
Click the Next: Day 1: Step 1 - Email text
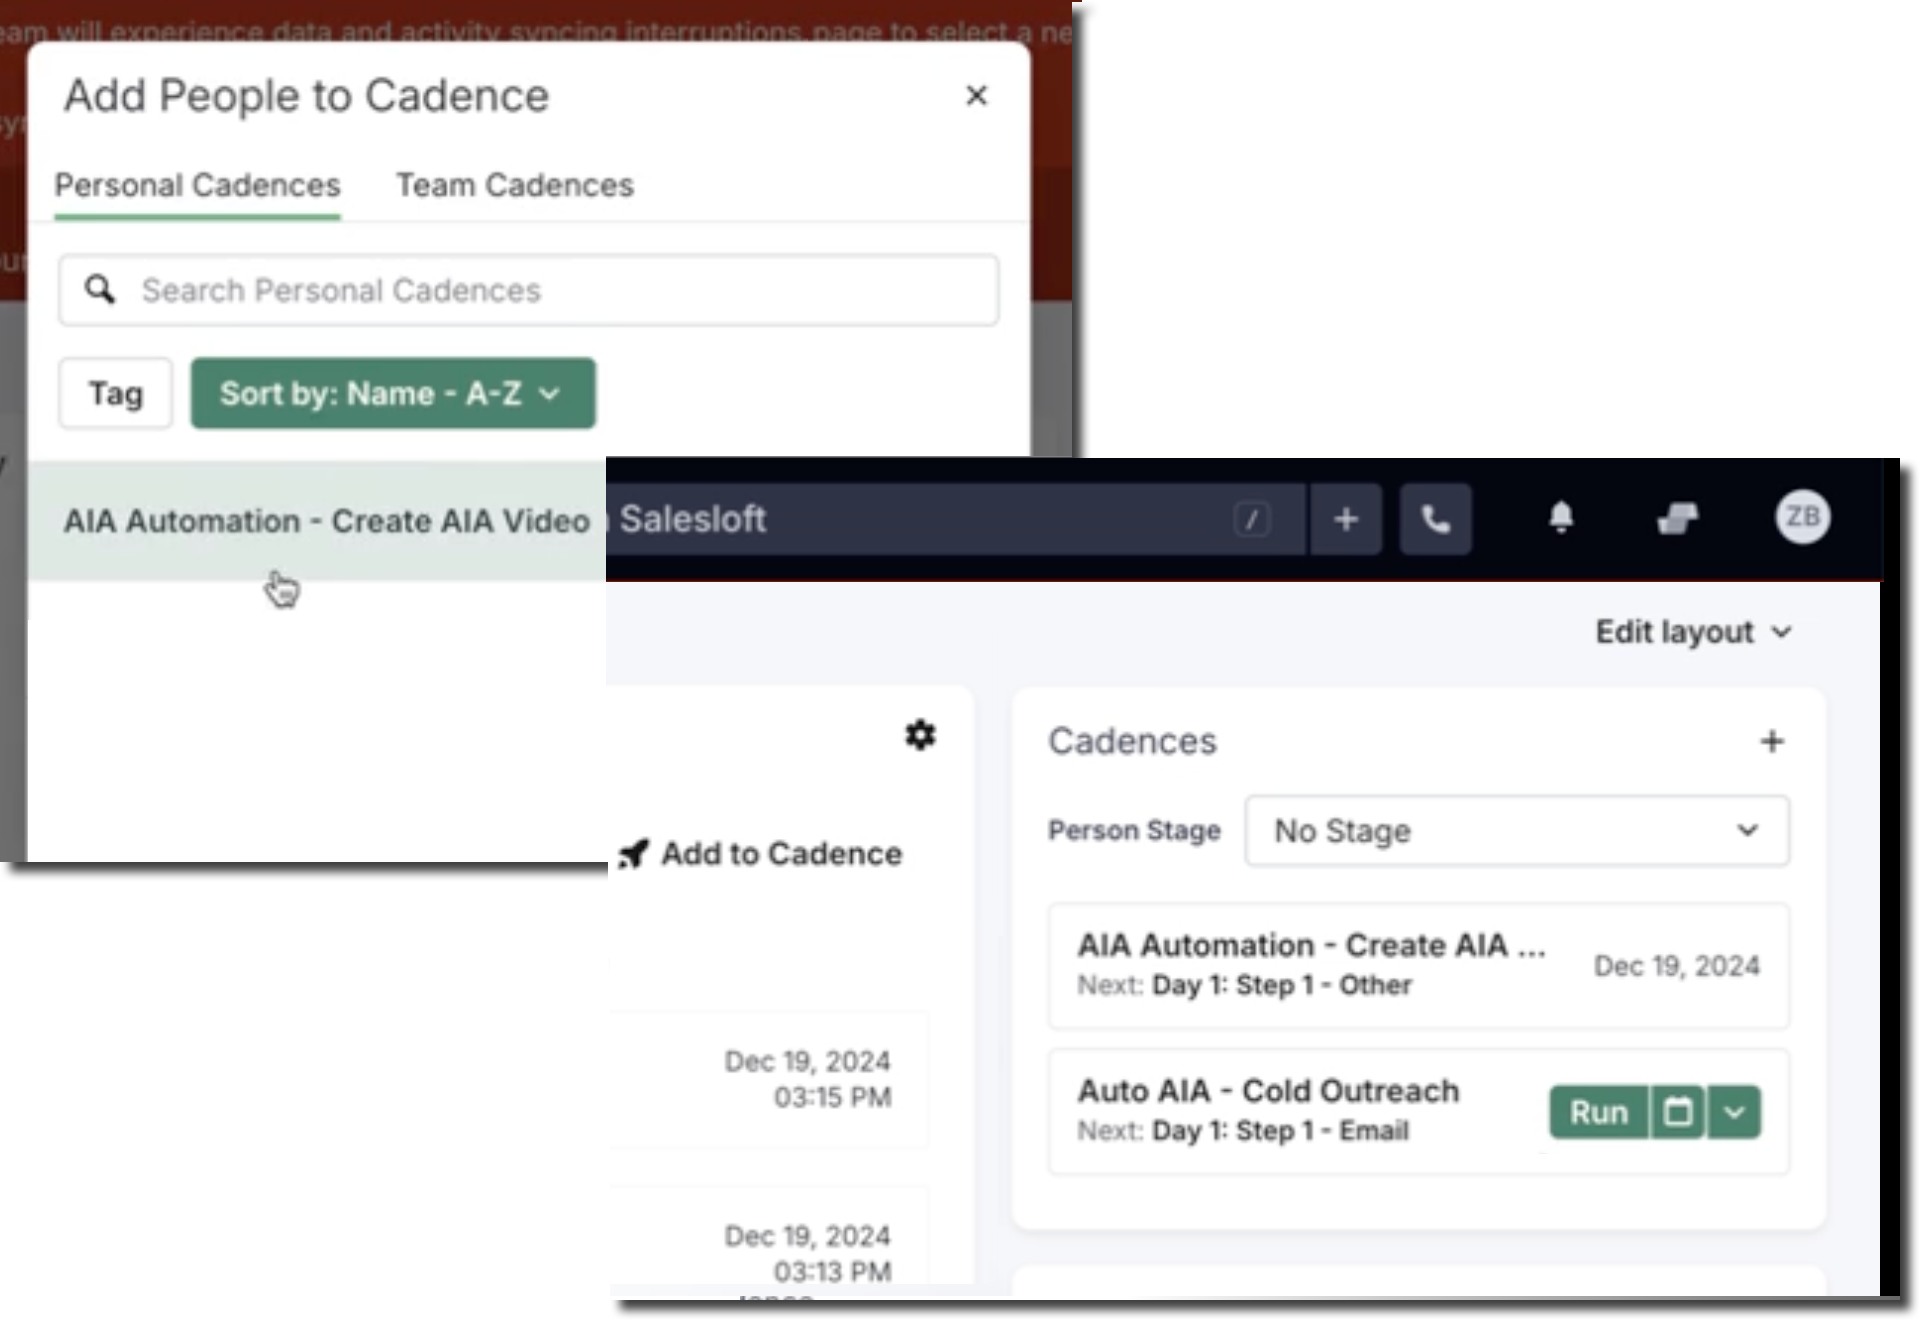(1243, 1131)
